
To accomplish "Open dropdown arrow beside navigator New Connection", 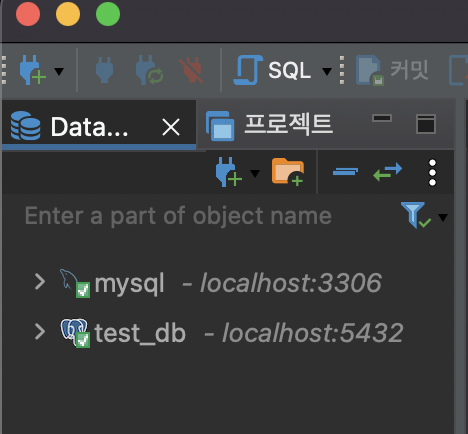I will [255, 173].
